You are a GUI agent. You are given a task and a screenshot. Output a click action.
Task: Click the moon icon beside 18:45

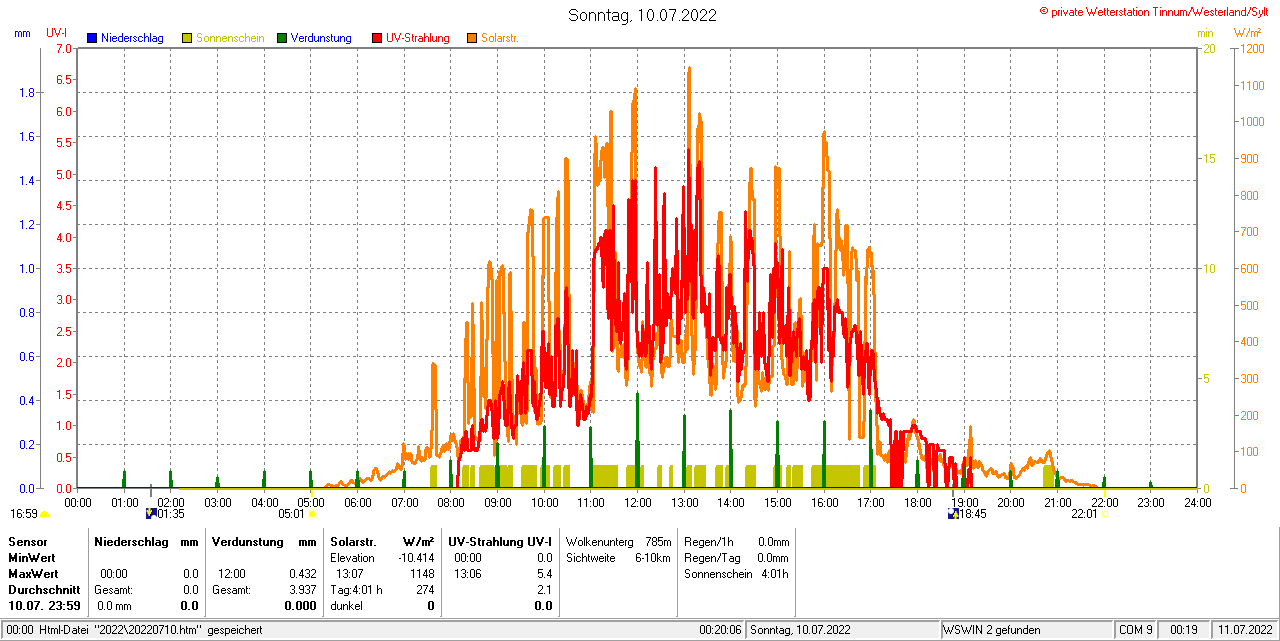[x=954, y=514]
